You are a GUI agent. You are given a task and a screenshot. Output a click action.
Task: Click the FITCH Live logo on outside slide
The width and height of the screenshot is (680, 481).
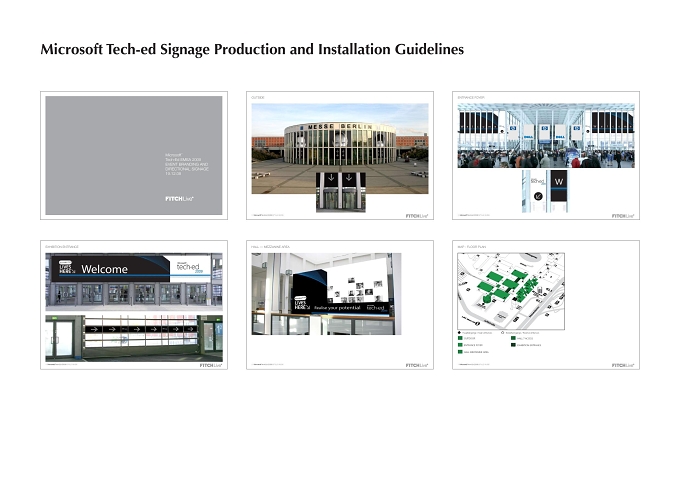[417, 216]
